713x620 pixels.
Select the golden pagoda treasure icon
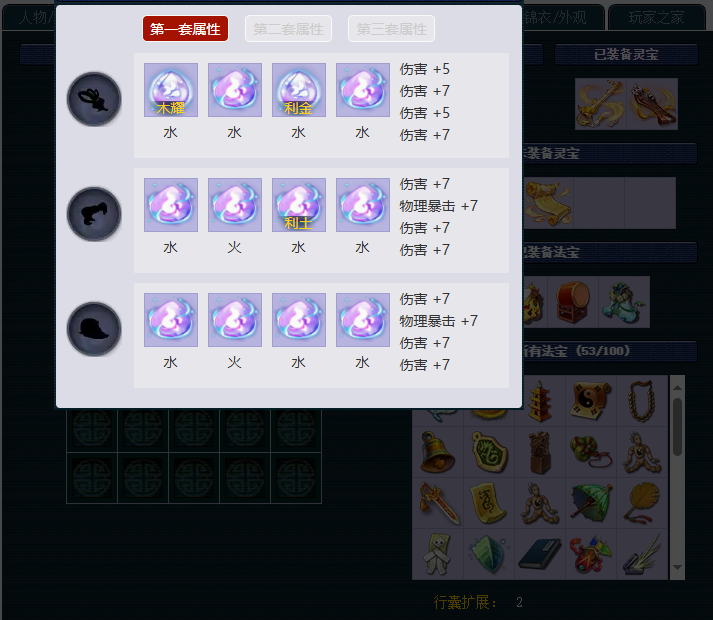(x=540, y=401)
